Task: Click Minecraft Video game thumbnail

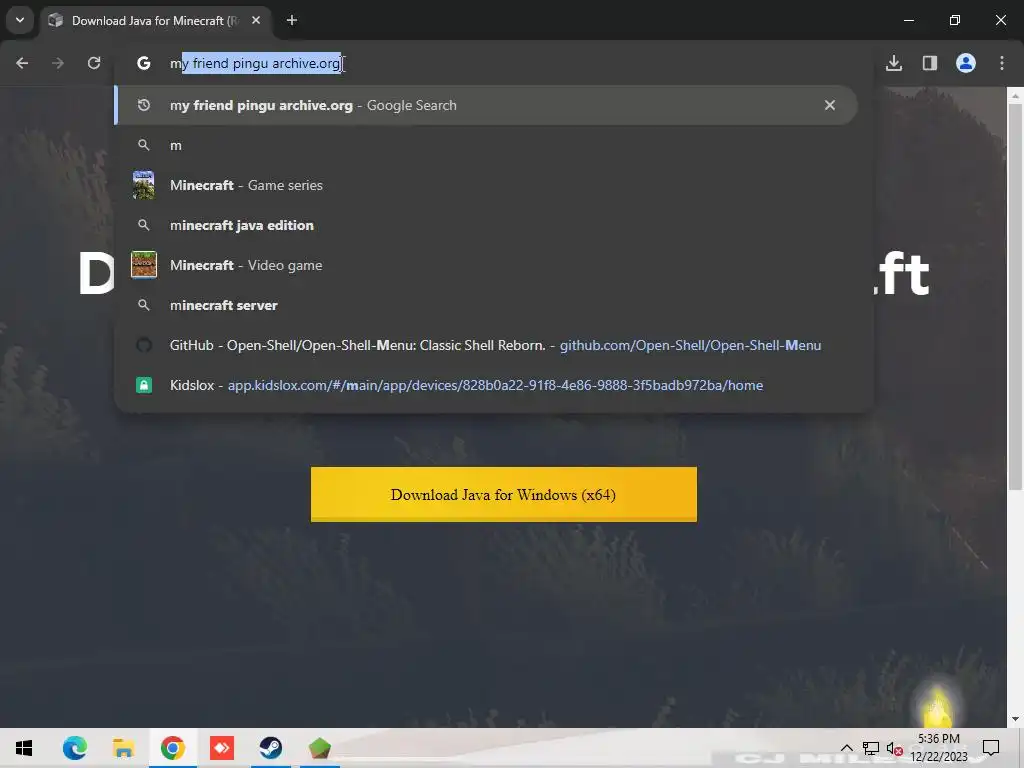Action: point(144,264)
